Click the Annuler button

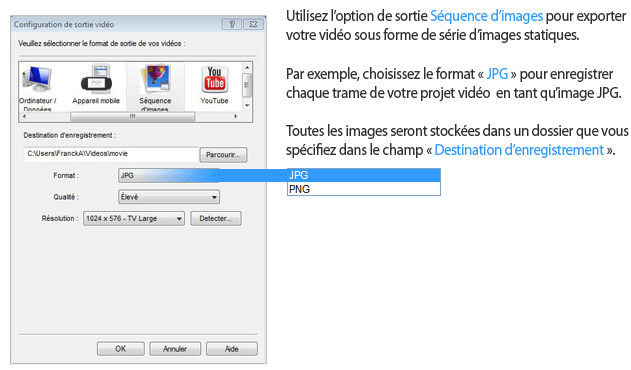tap(175, 349)
